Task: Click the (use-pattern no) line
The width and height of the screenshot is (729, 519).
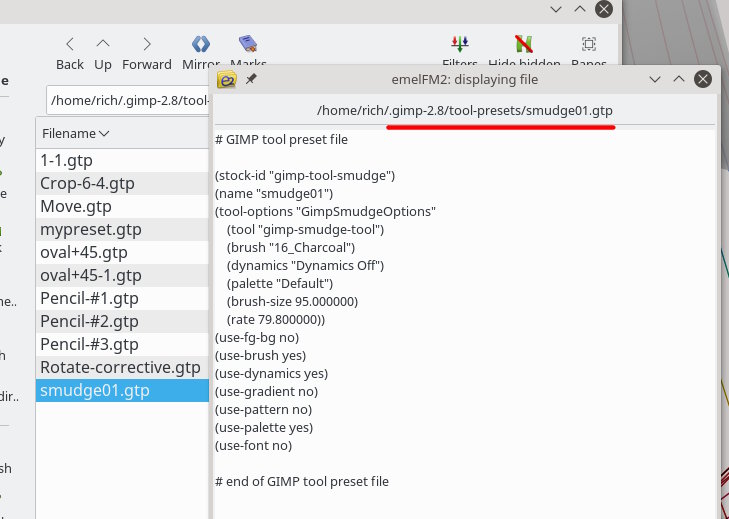Action: tap(263, 410)
